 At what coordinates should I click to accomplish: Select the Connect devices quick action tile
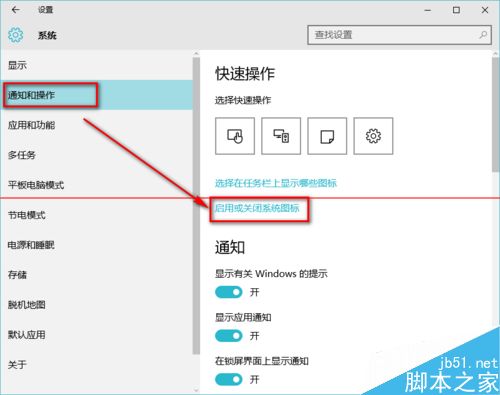tap(281, 136)
